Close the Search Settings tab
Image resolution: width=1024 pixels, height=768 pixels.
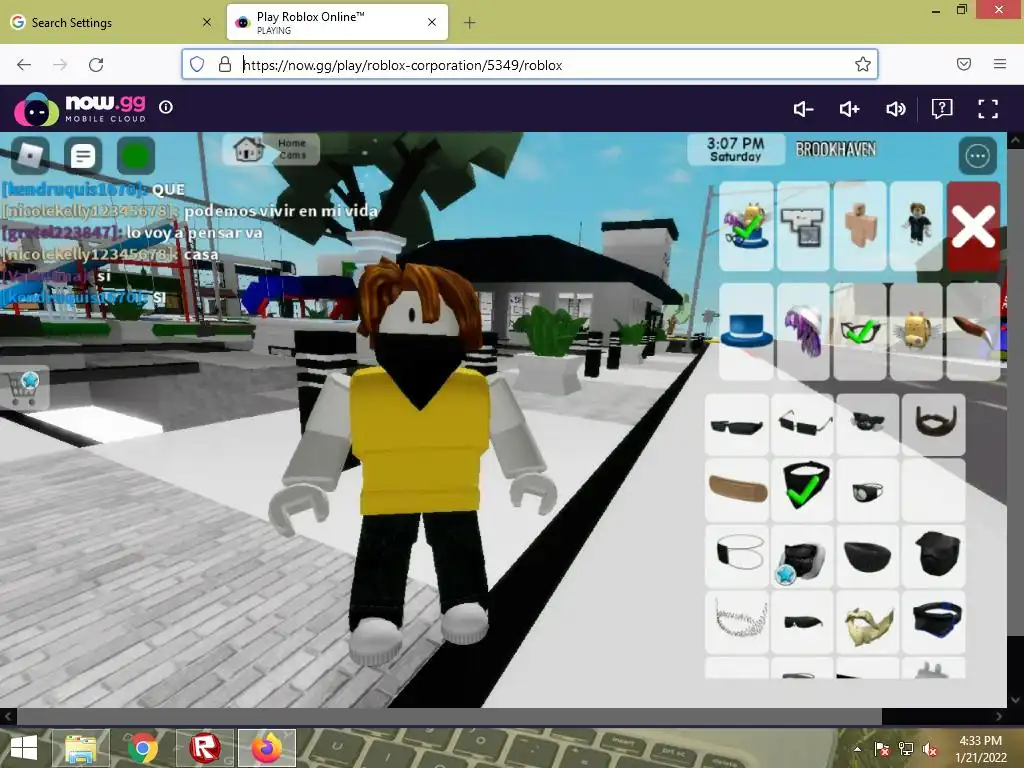207,23
